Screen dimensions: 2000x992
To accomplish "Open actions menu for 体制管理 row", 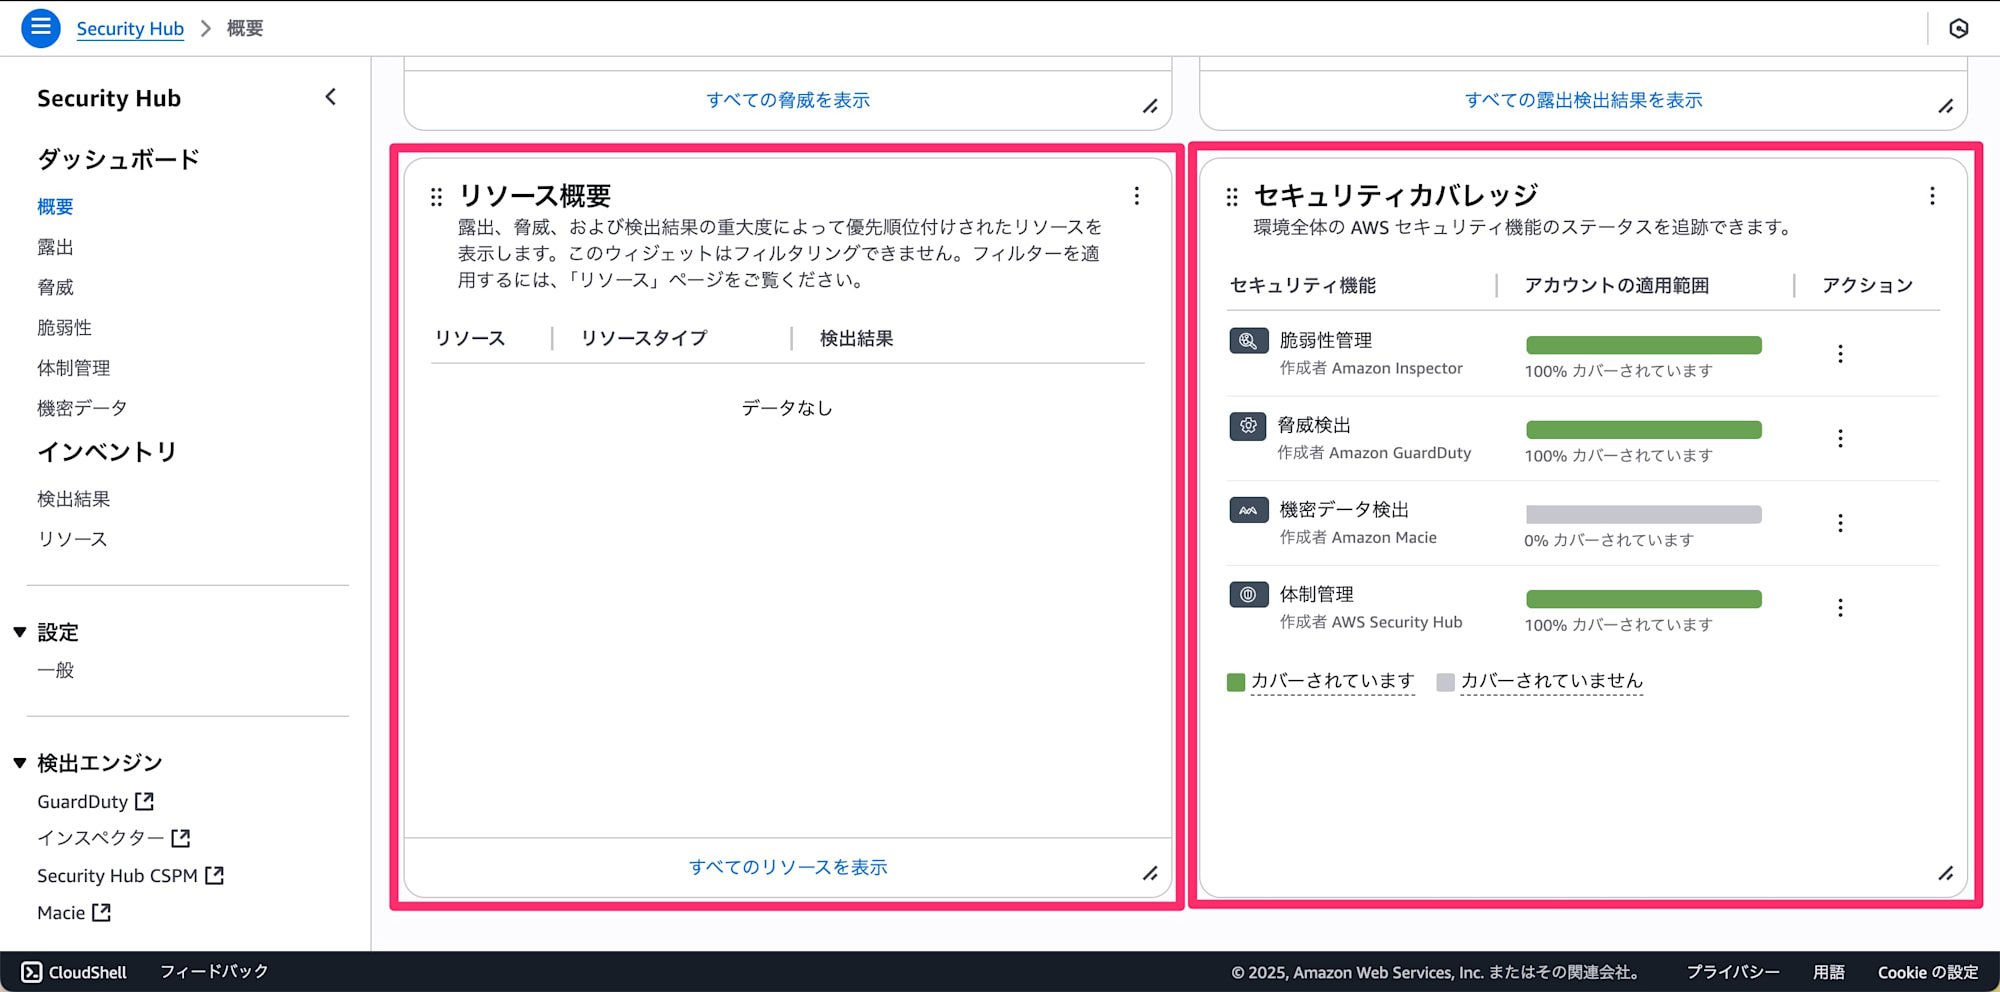I will tap(1840, 608).
